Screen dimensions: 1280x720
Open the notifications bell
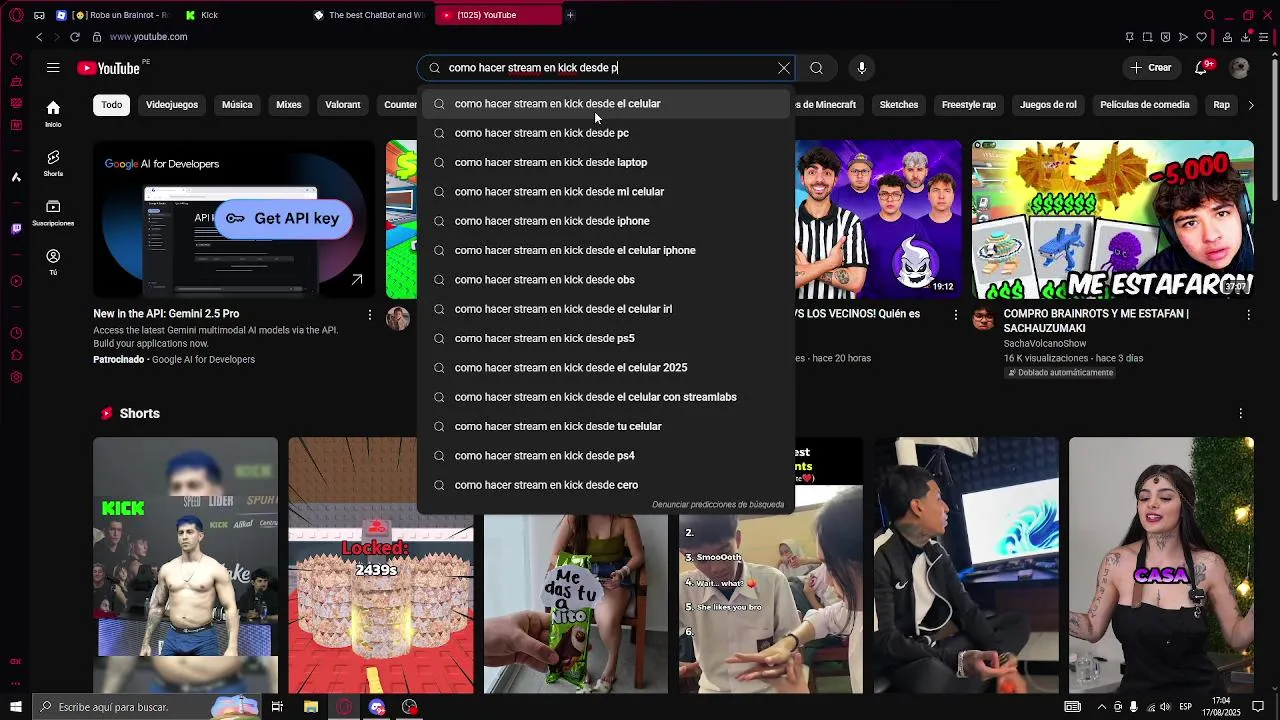[x=1201, y=68]
